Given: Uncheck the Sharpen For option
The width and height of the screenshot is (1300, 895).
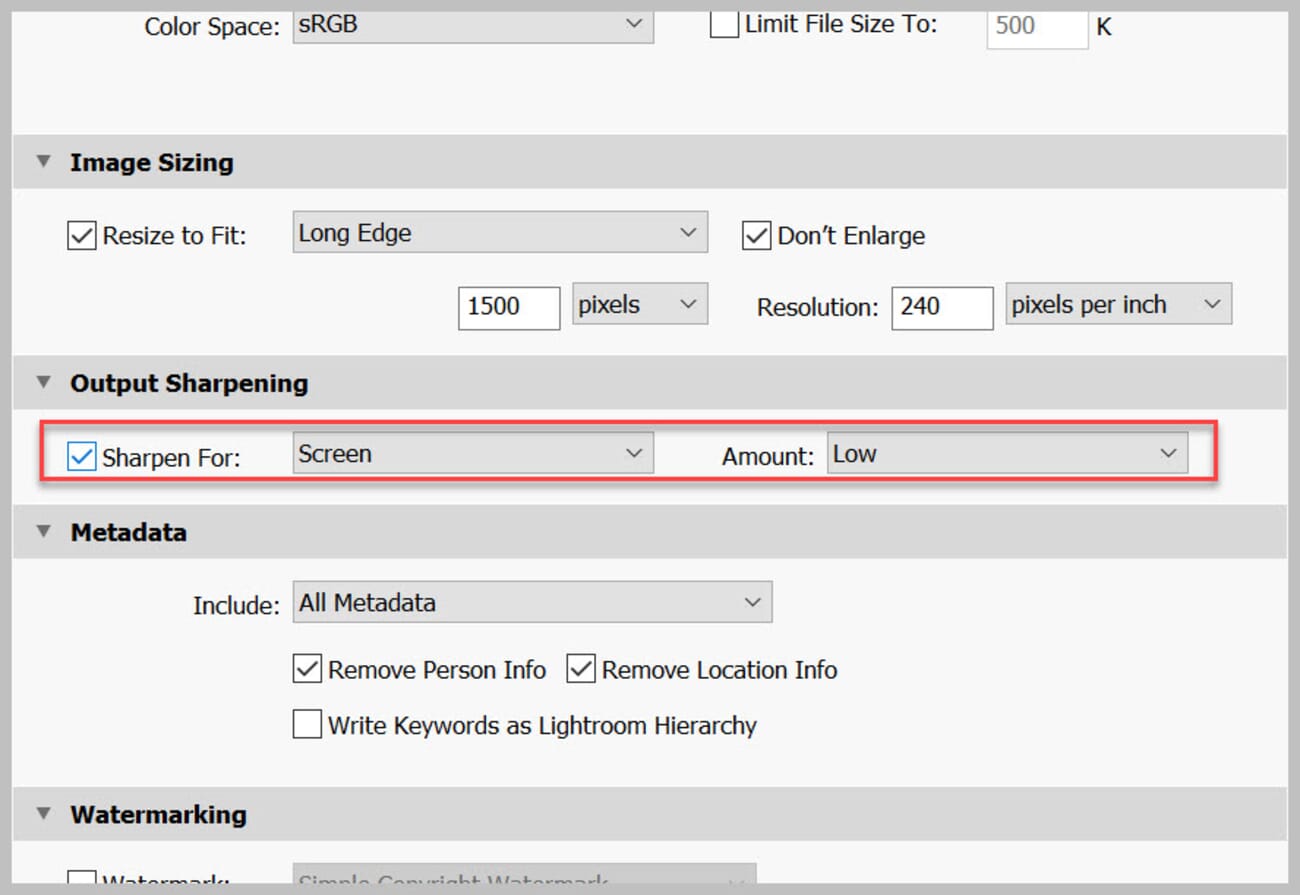Looking at the screenshot, I should 83,453.
